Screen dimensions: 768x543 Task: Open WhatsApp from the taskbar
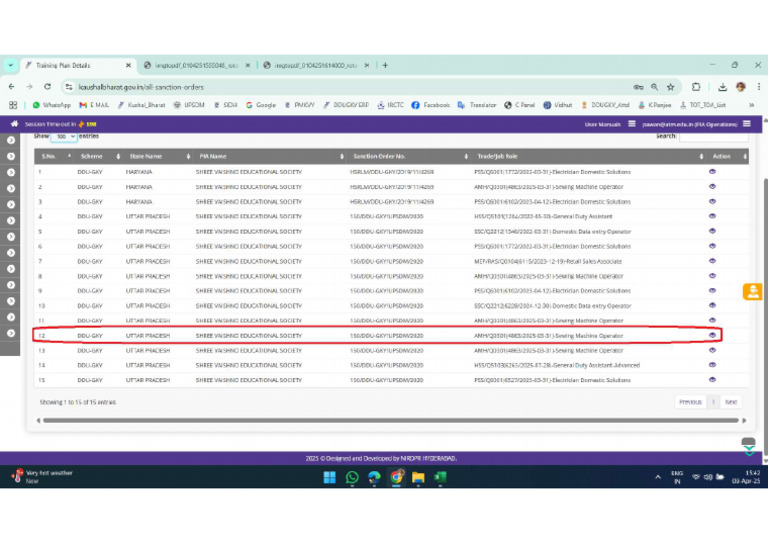coord(352,477)
